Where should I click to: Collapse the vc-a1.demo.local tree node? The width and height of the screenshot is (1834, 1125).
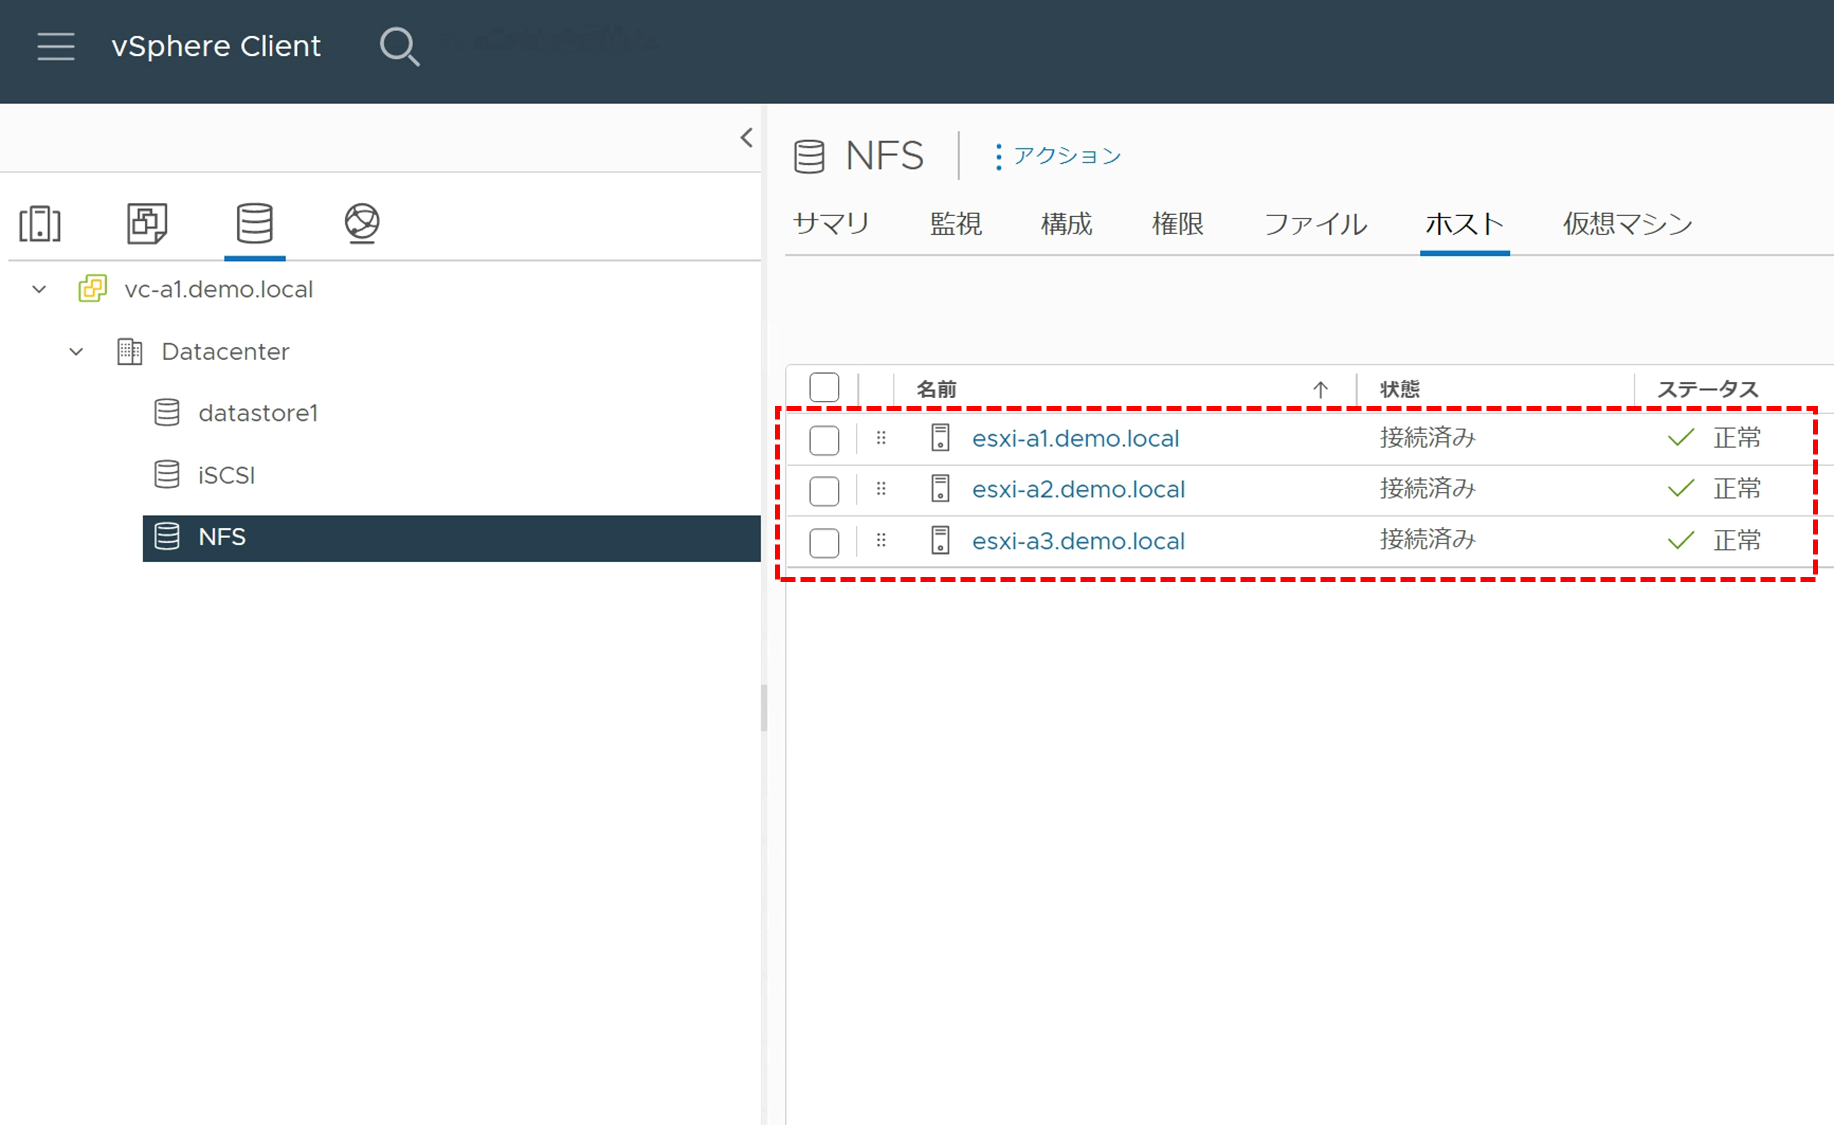pyautogui.click(x=39, y=289)
